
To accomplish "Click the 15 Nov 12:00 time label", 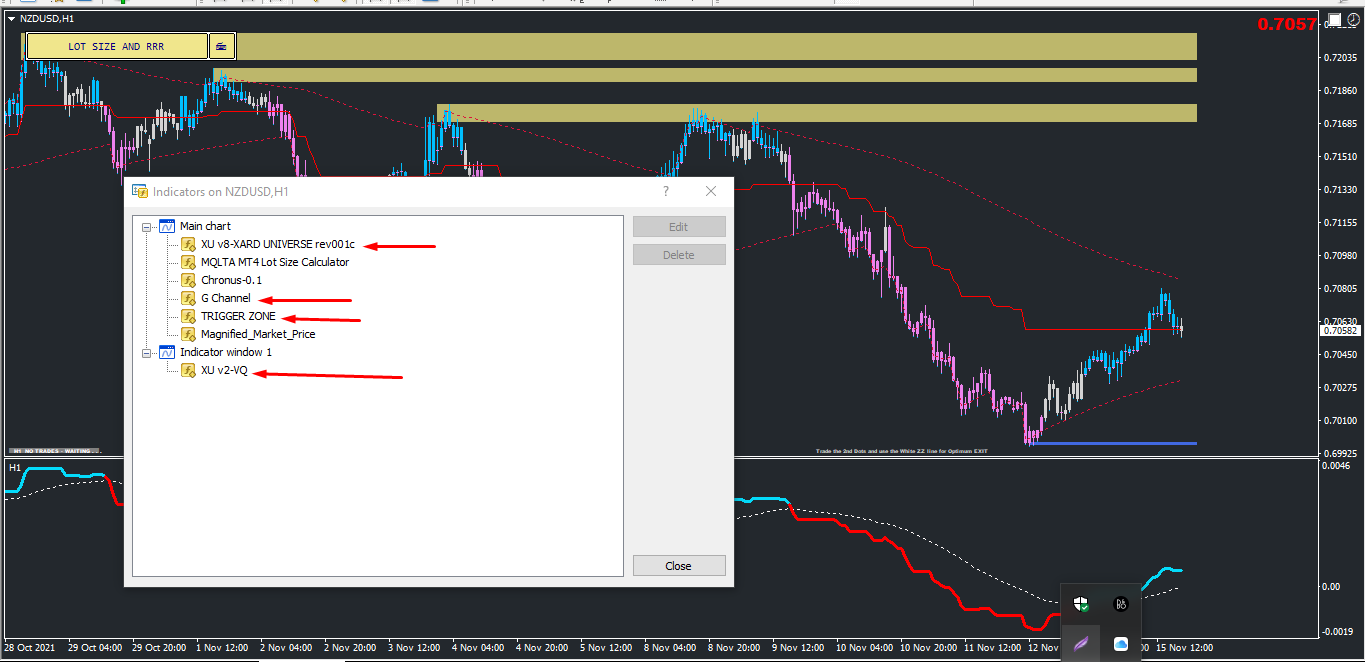I will 1183,648.
